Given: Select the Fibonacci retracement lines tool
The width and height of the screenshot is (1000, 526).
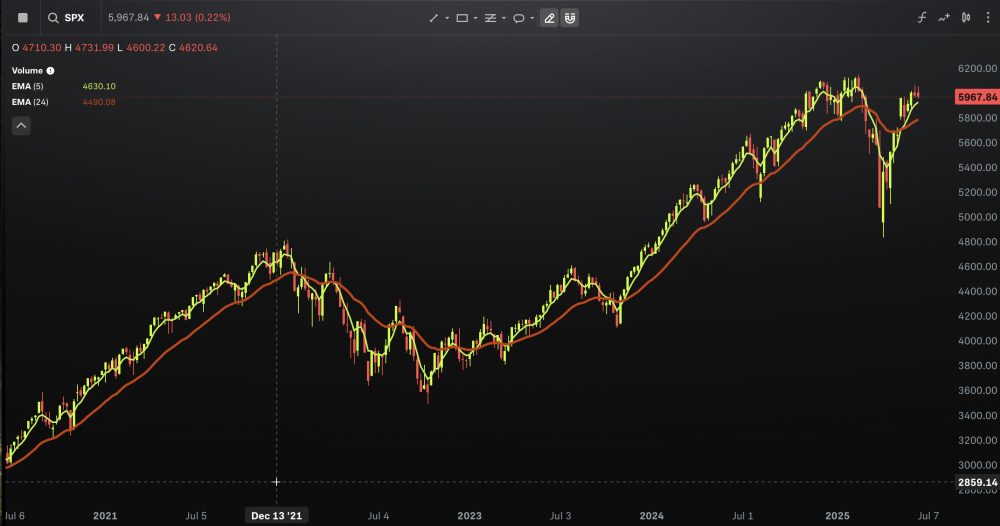Looking at the screenshot, I should (490, 18).
